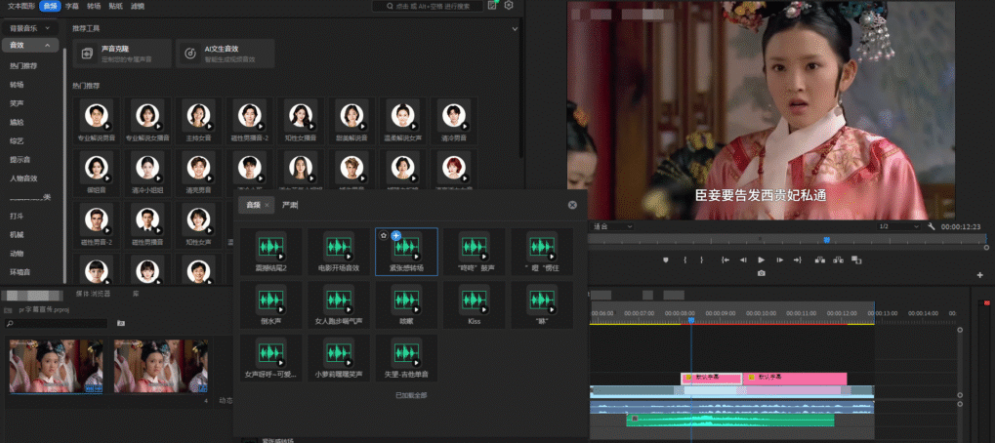The height and width of the screenshot is (443, 995).
Task: Click the play button in the program monitor
Action: click(x=761, y=260)
